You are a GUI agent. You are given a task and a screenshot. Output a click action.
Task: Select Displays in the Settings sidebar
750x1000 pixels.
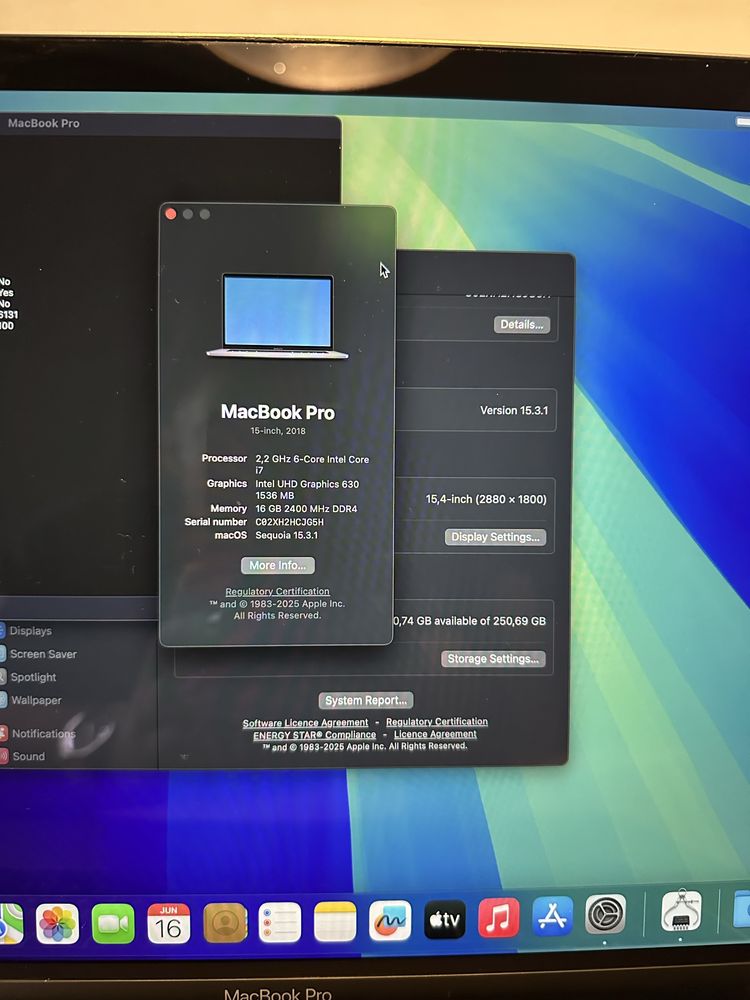(x=31, y=631)
